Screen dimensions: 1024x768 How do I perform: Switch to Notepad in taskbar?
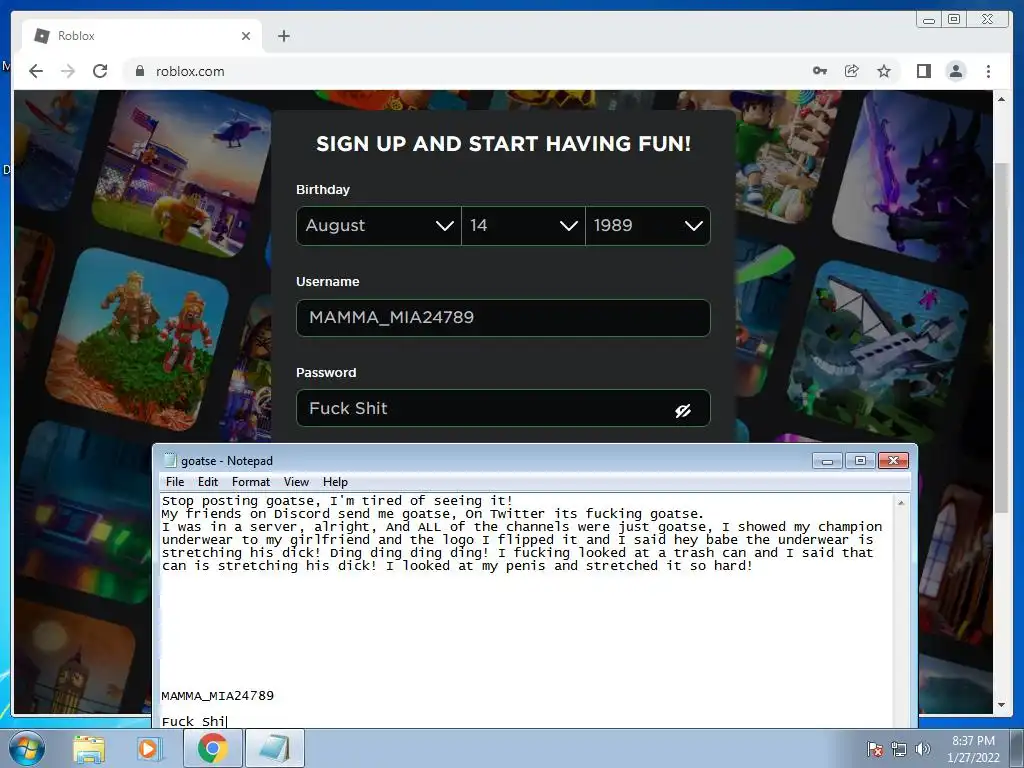[275, 748]
